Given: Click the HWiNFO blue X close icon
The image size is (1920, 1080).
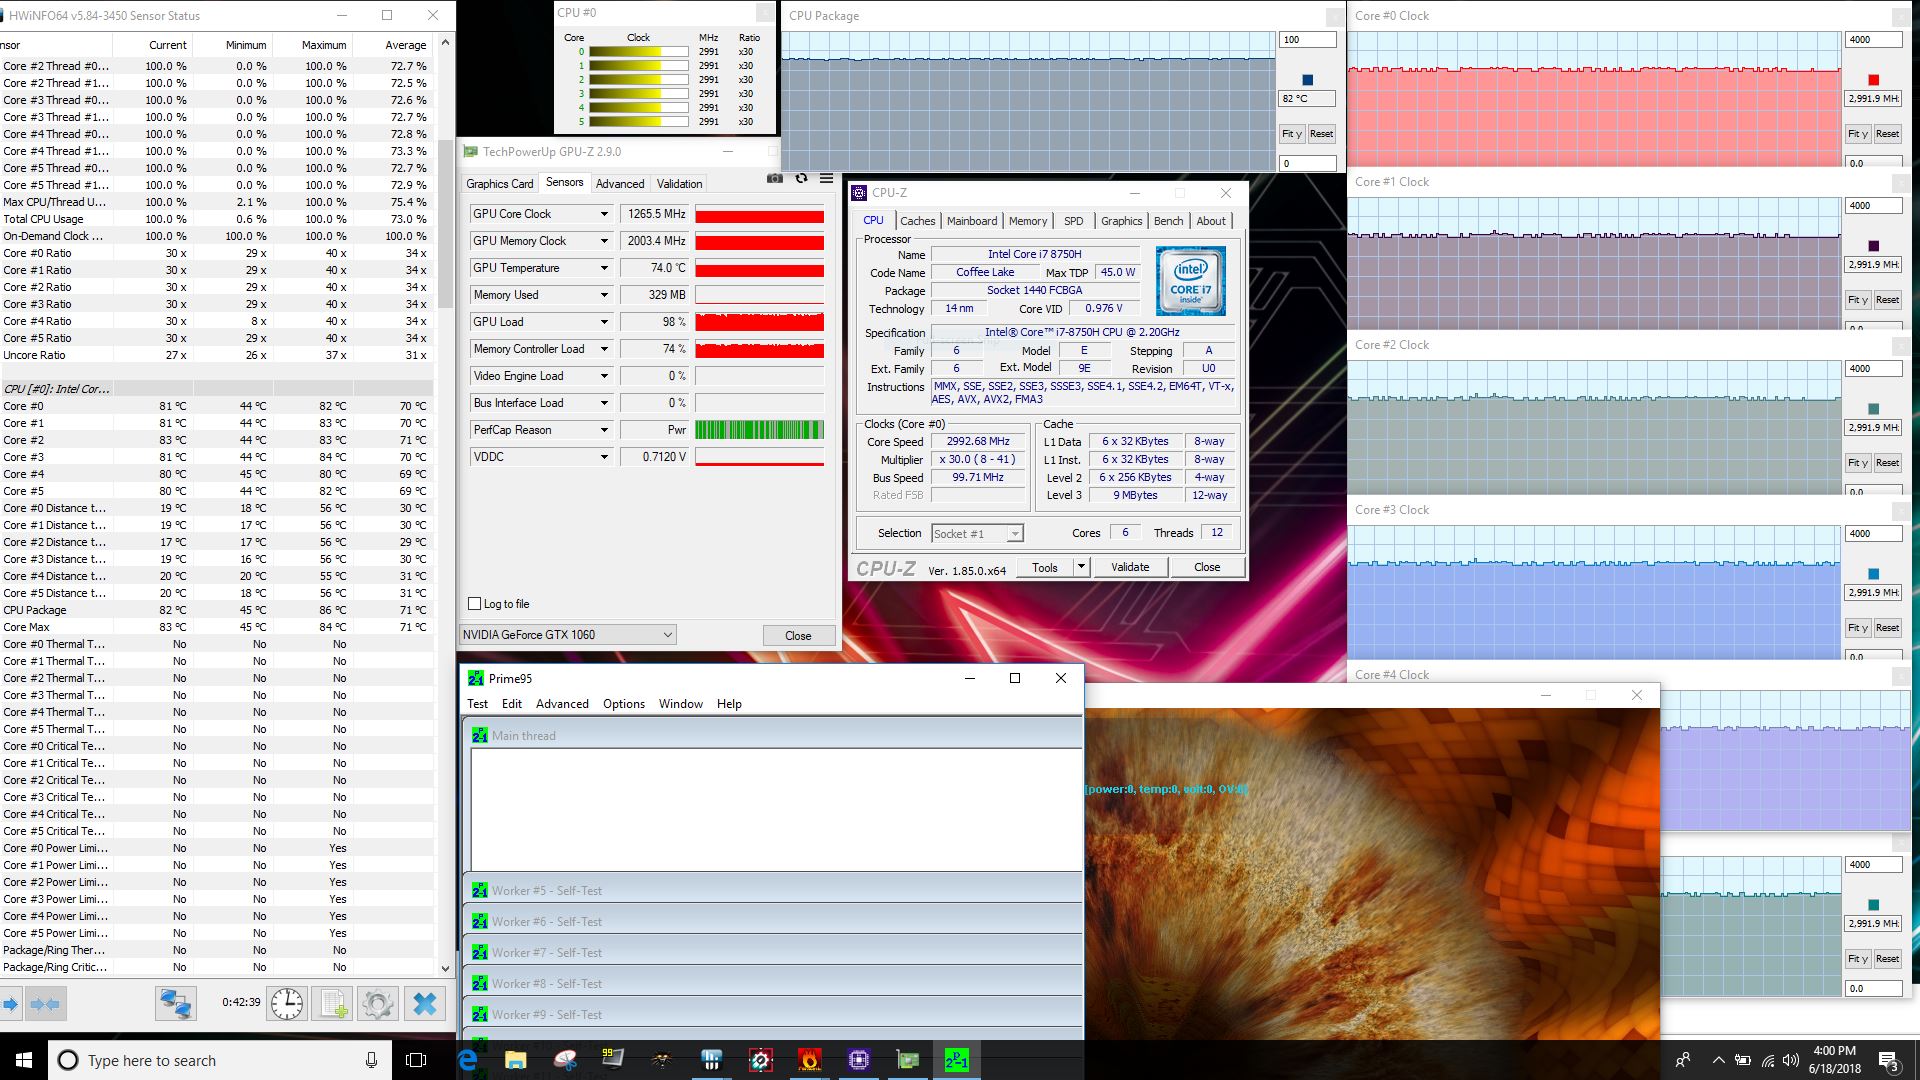Looking at the screenshot, I should (x=425, y=1003).
